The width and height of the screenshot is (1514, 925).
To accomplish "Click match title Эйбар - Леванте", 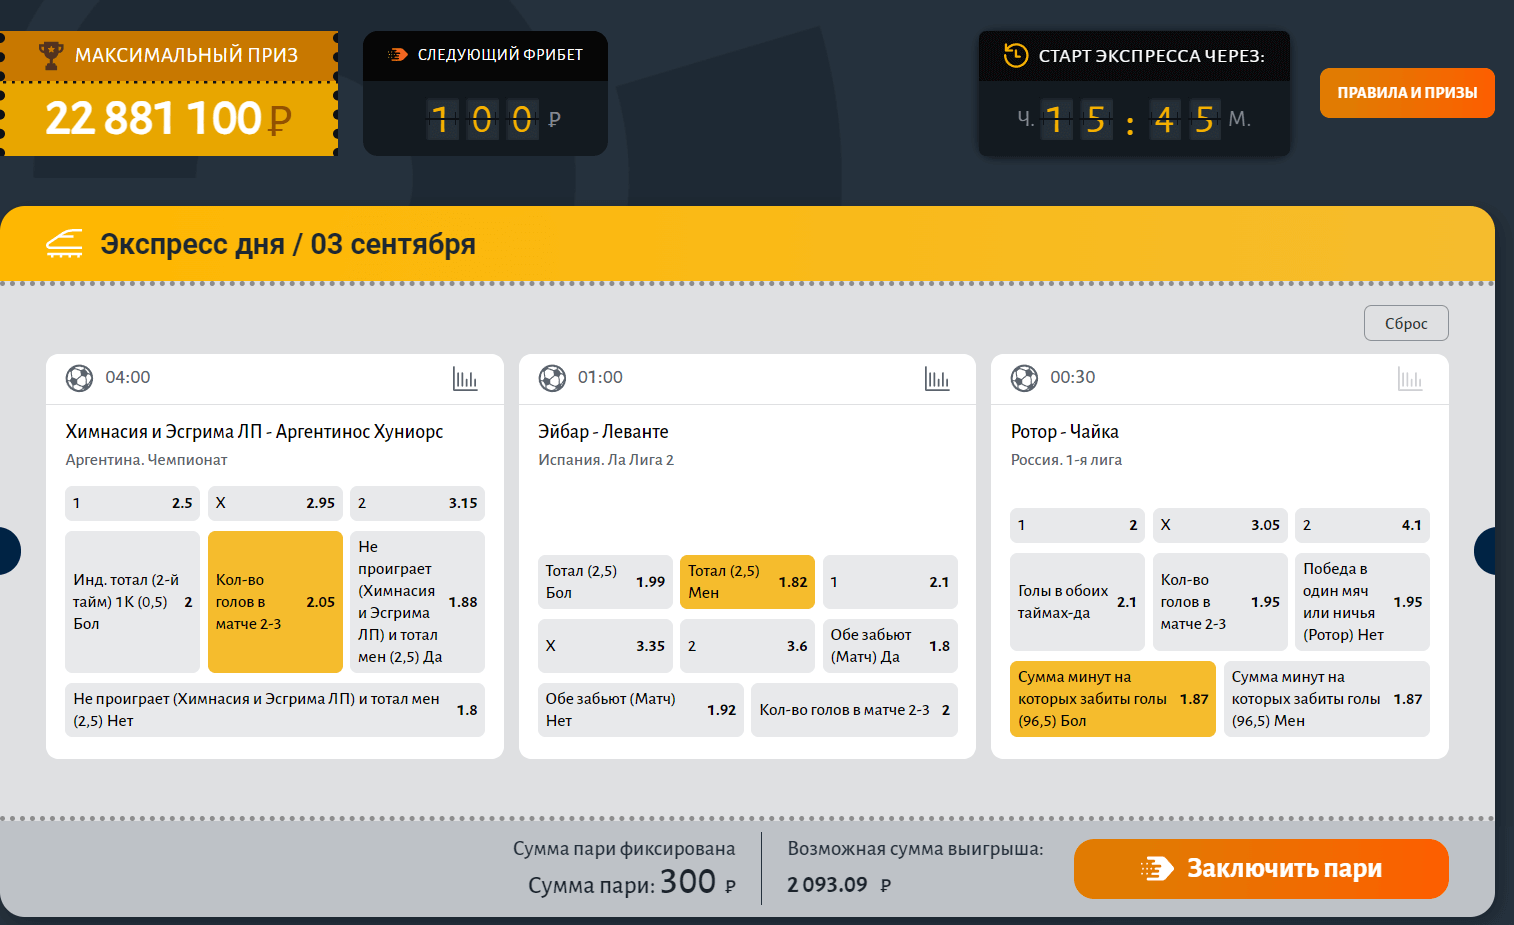I will (x=603, y=432).
